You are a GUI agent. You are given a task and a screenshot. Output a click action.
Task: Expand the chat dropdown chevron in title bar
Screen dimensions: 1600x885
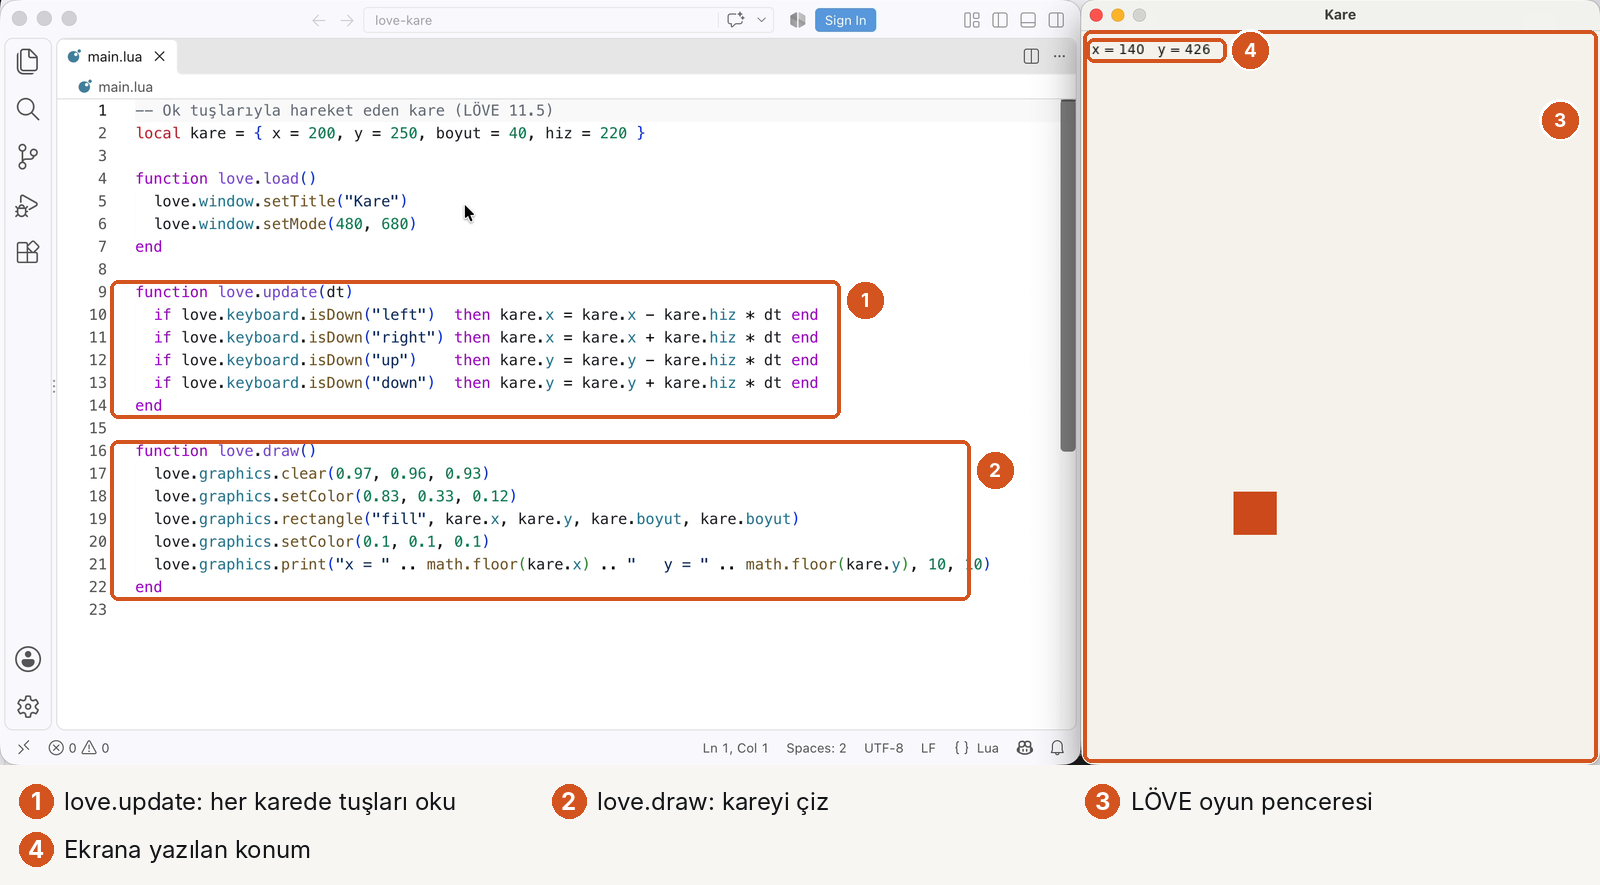[762, 20]
